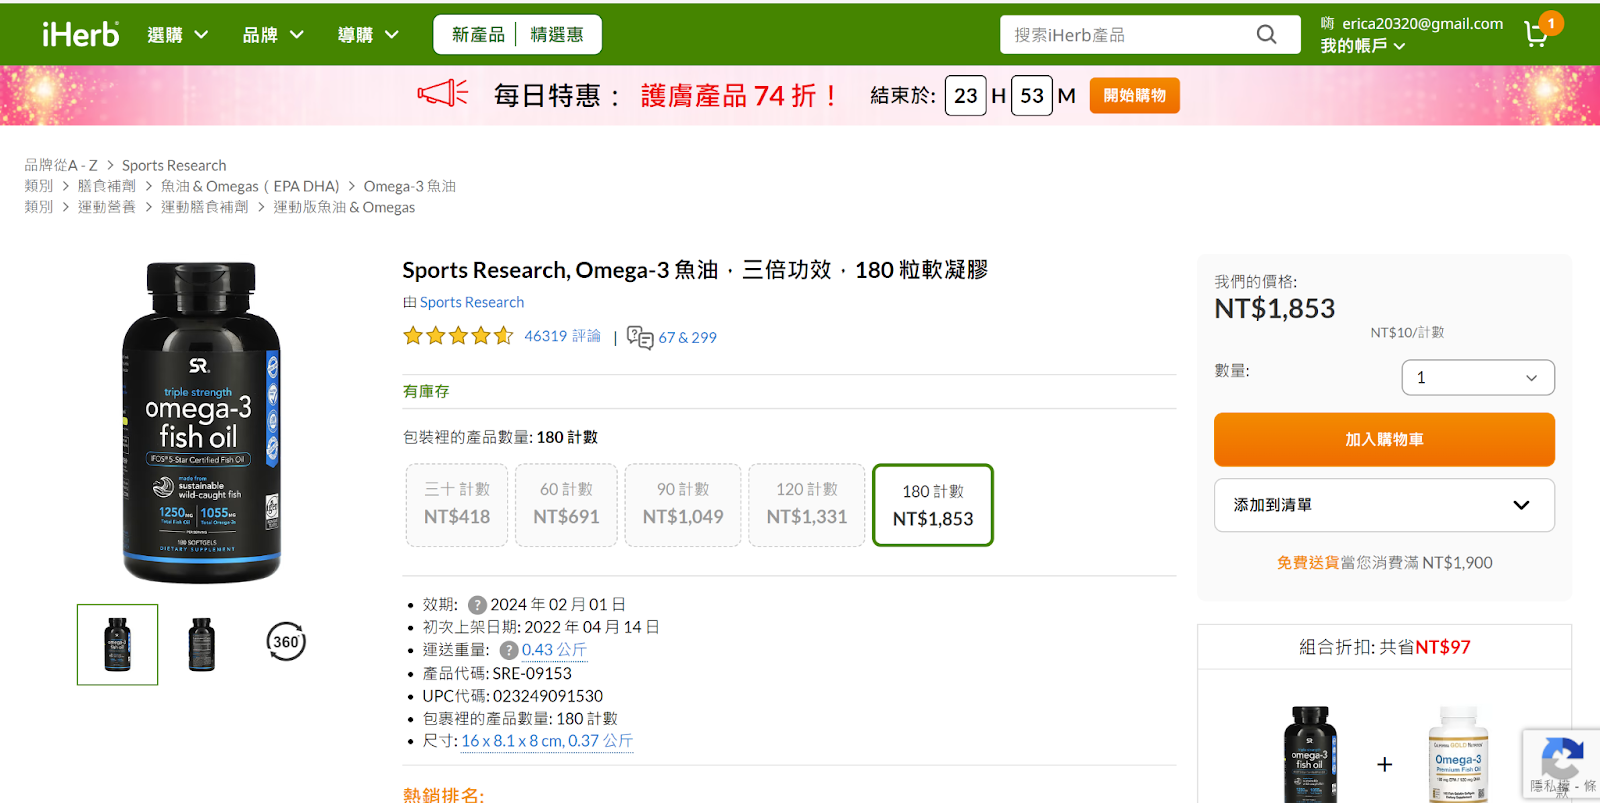Click the iHerb logo

[80, 34]
